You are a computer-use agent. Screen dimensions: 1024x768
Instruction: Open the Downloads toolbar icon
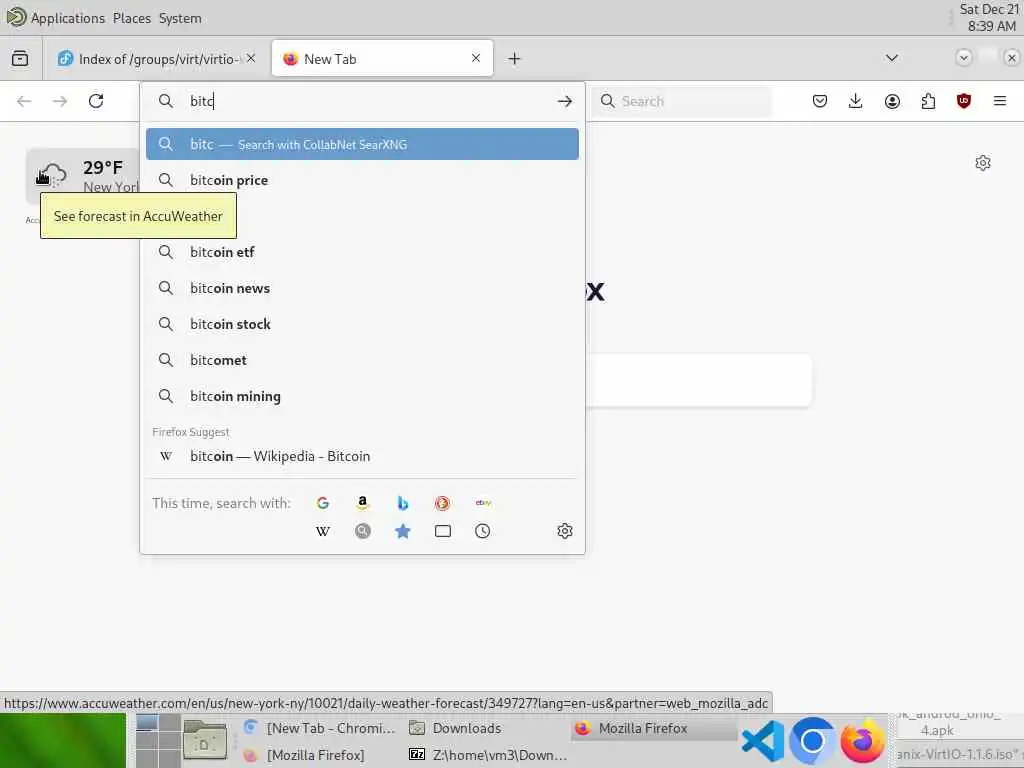click(856, 101)
